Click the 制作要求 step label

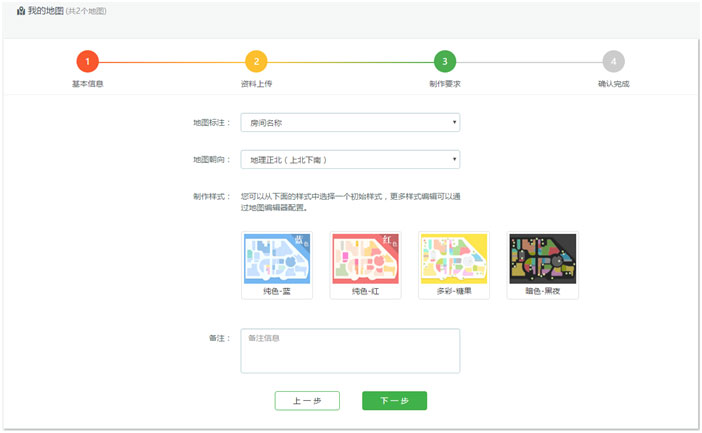click(445, 84)
